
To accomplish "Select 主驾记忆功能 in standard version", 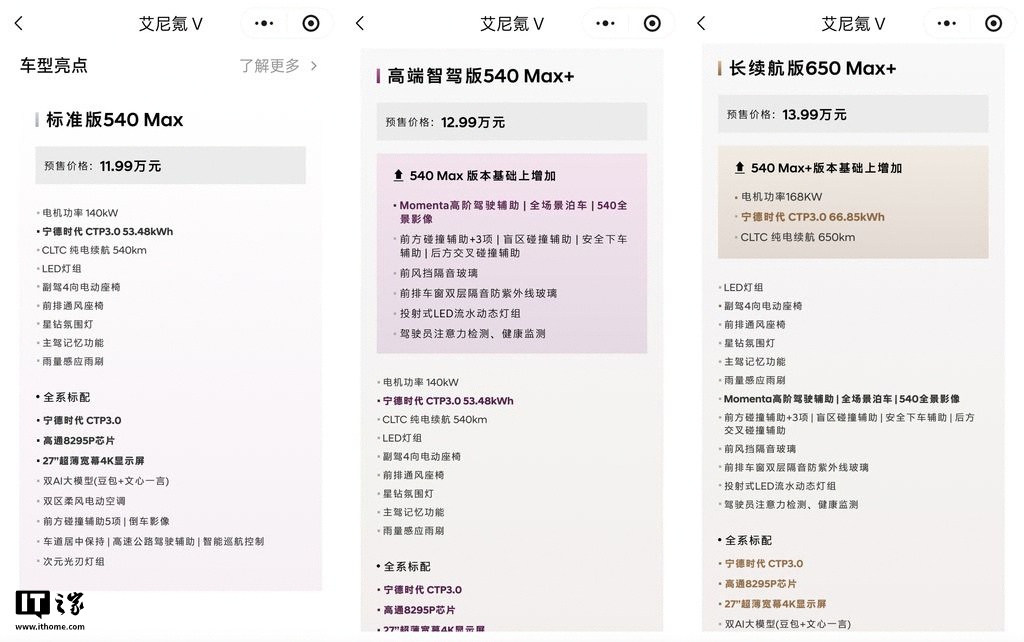I will click(72, 343).
